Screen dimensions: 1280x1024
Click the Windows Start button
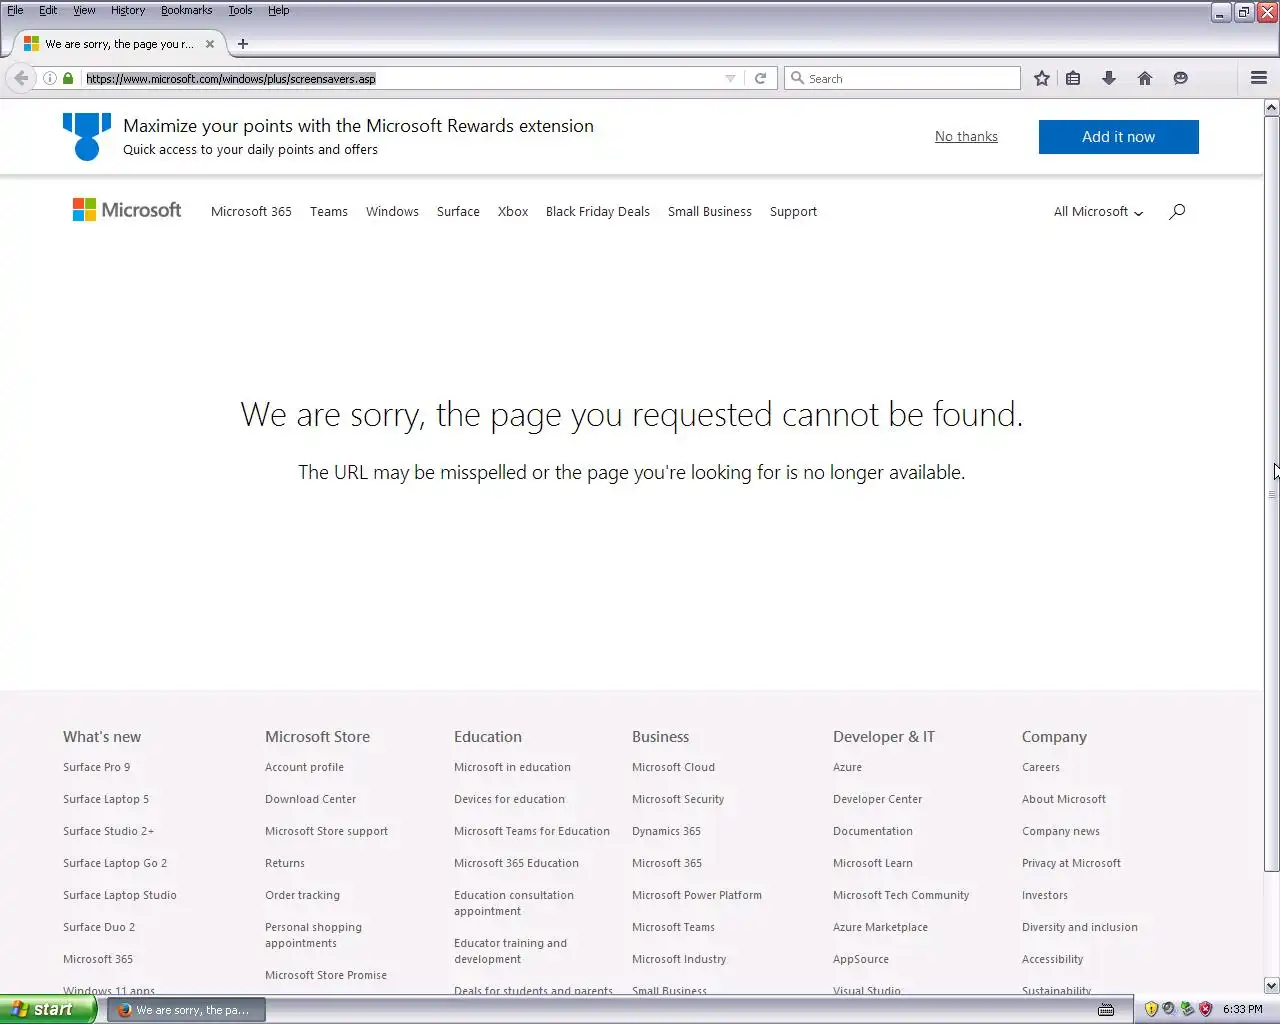point(48,1009)
